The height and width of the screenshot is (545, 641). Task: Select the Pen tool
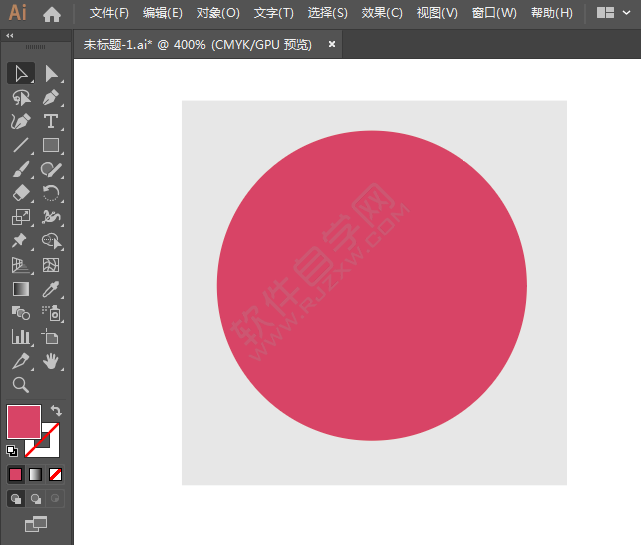[x=52, y=98]
